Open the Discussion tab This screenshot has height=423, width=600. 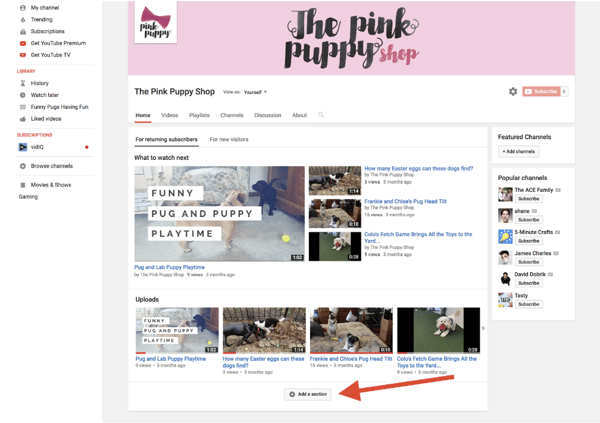(267, 115)
